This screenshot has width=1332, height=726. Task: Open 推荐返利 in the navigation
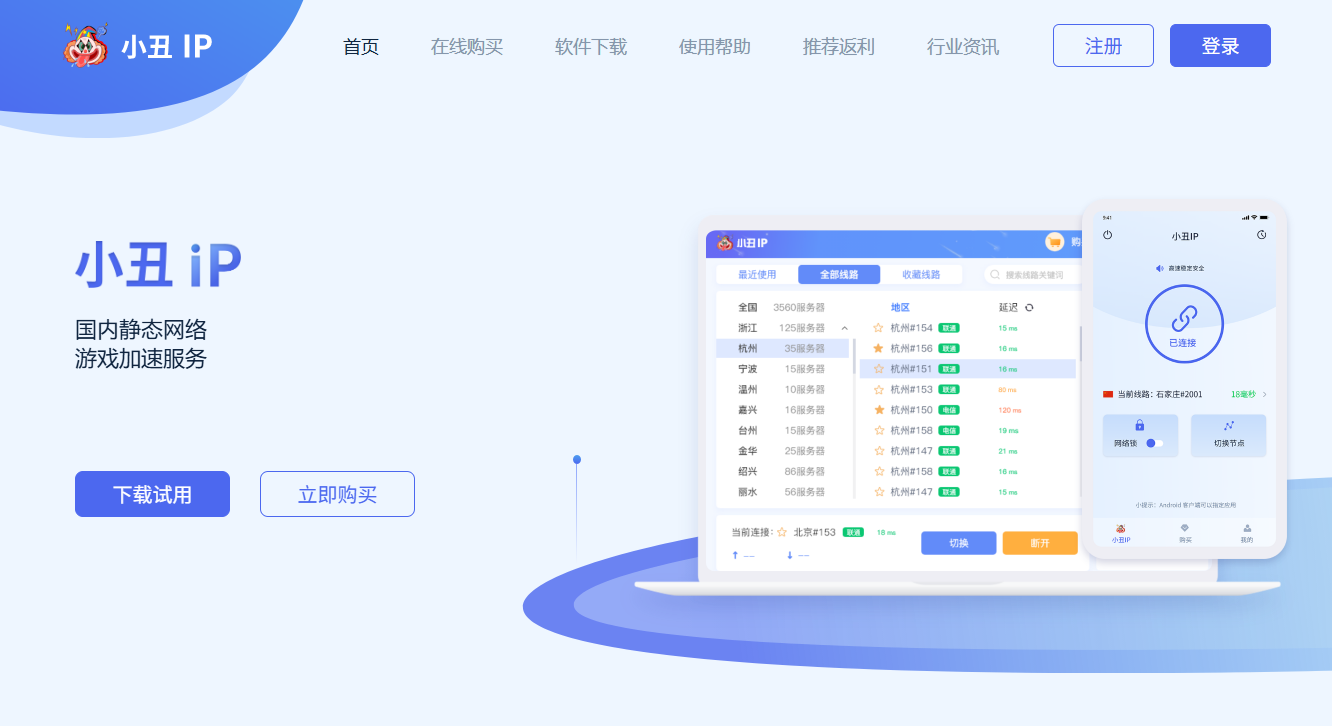coord(839,47)
